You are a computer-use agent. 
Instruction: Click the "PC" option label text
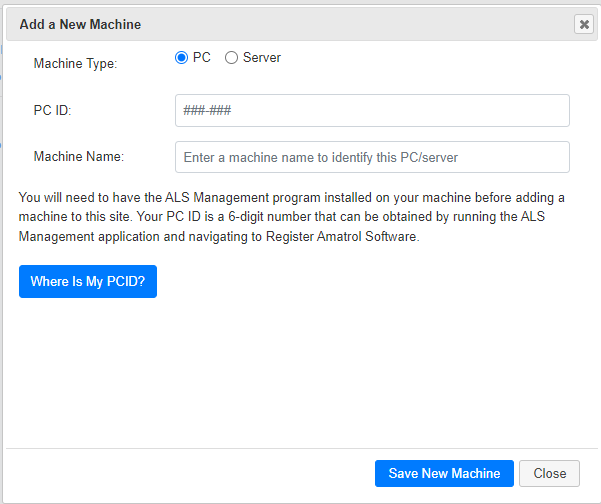point(202,57)
